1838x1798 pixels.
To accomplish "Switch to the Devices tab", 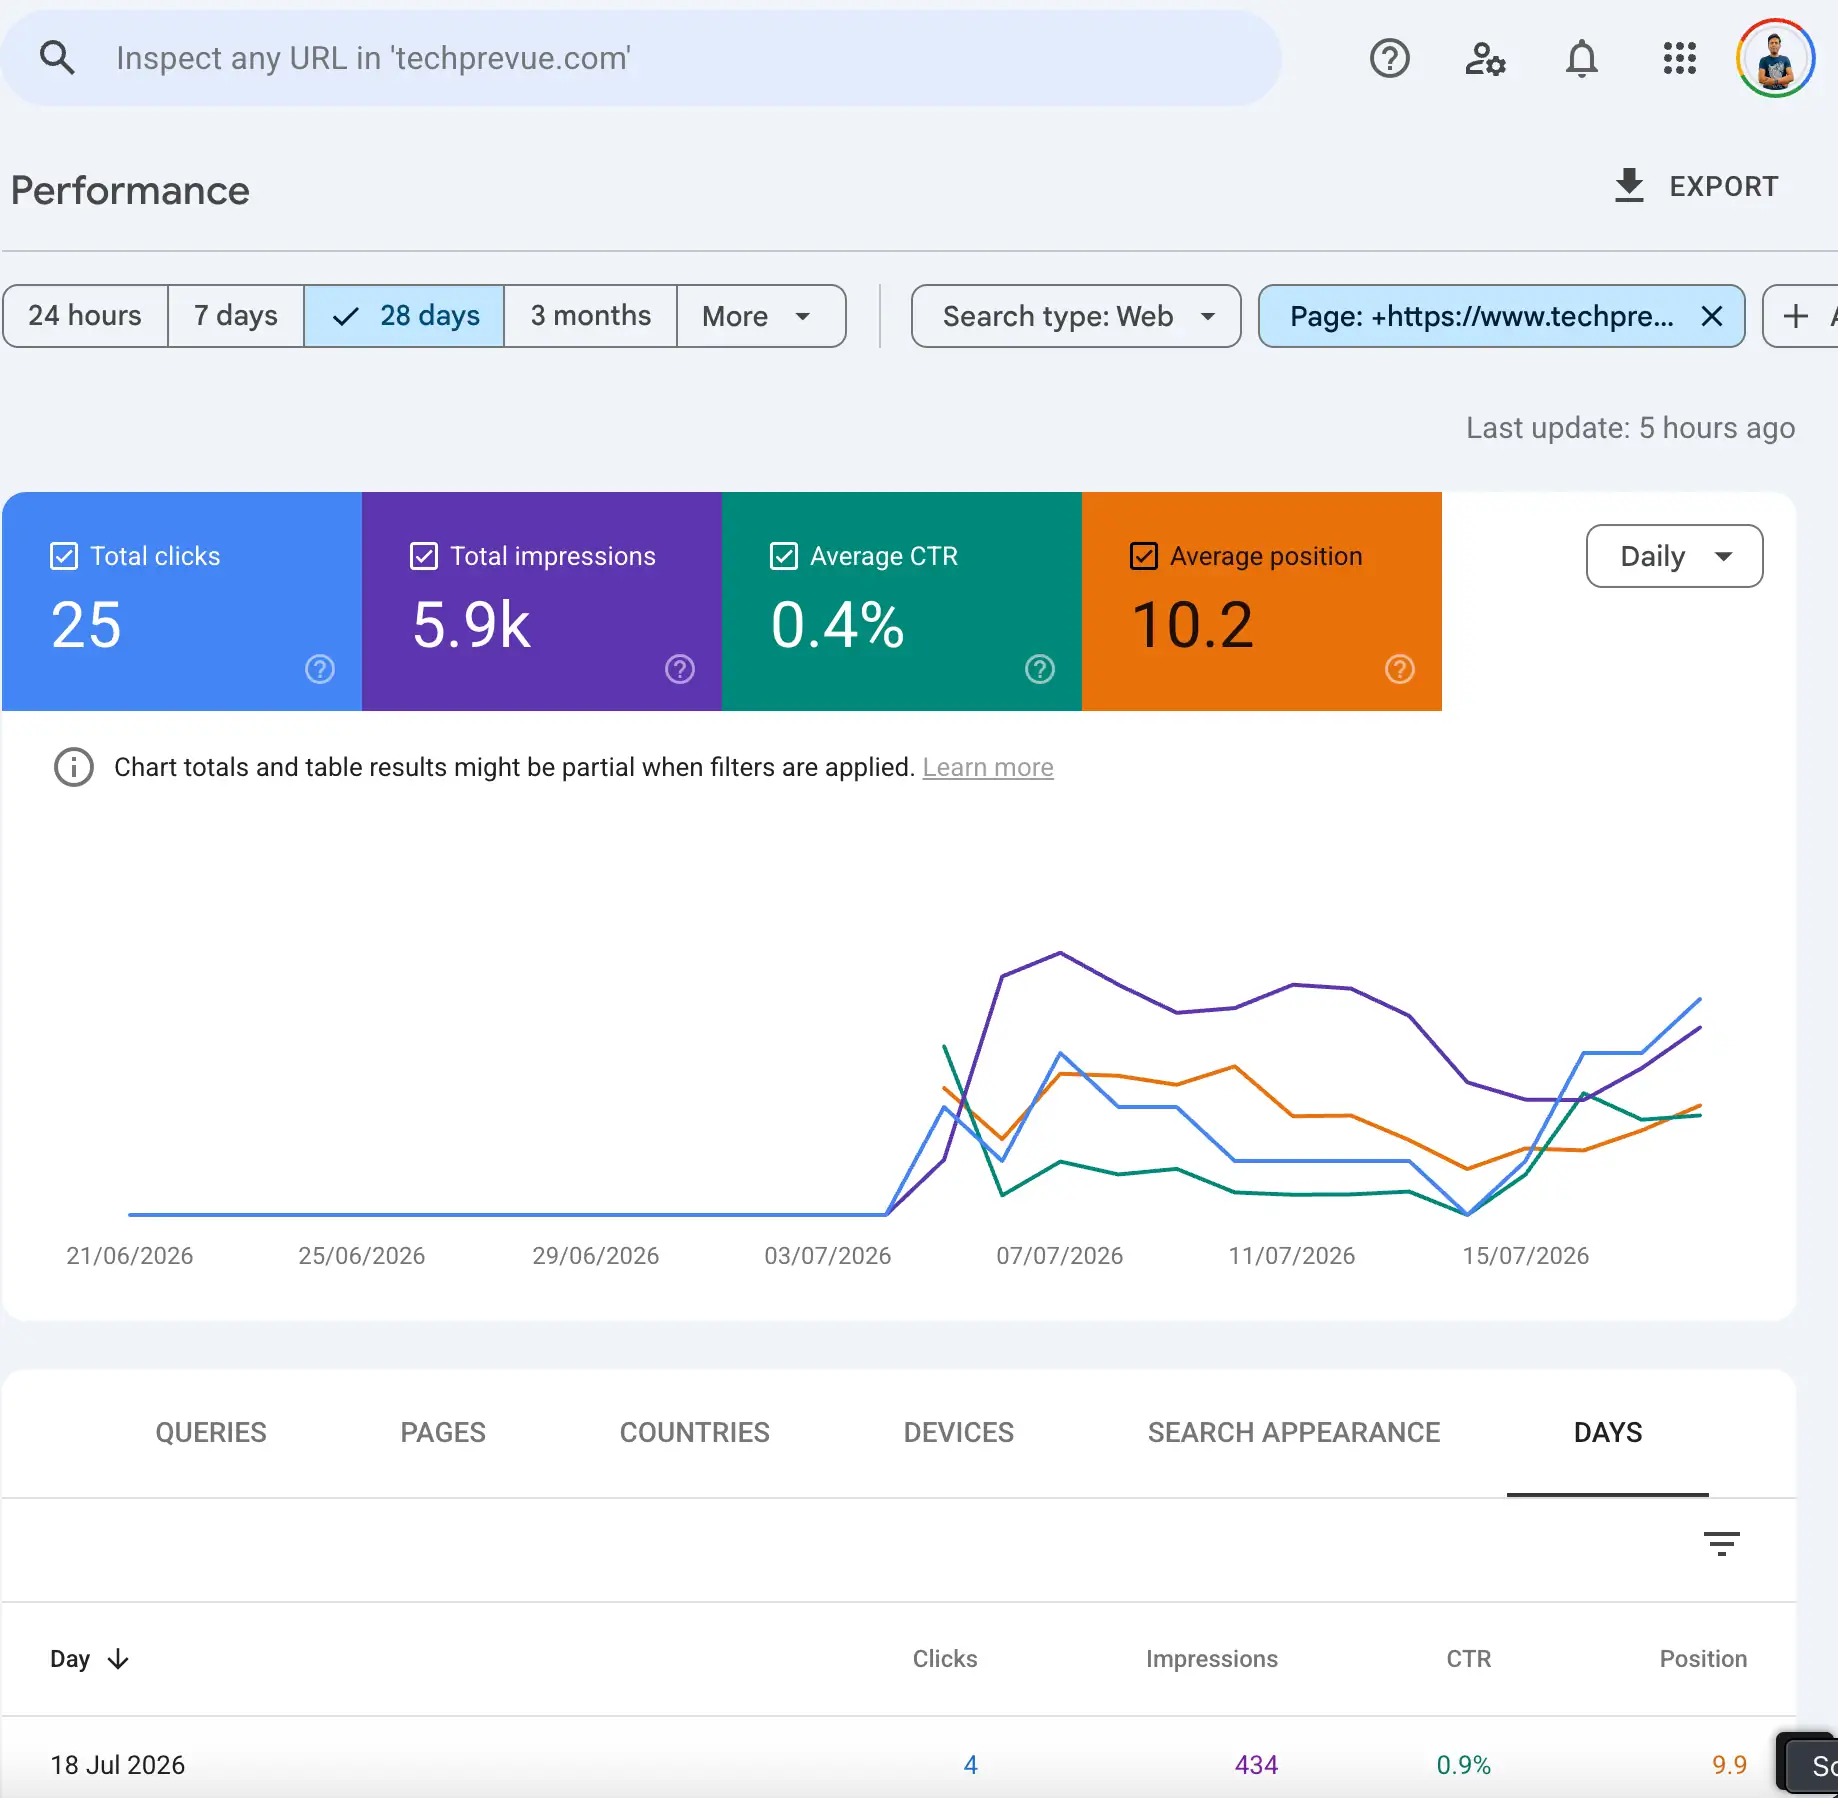I will [x=959, y=1432].
